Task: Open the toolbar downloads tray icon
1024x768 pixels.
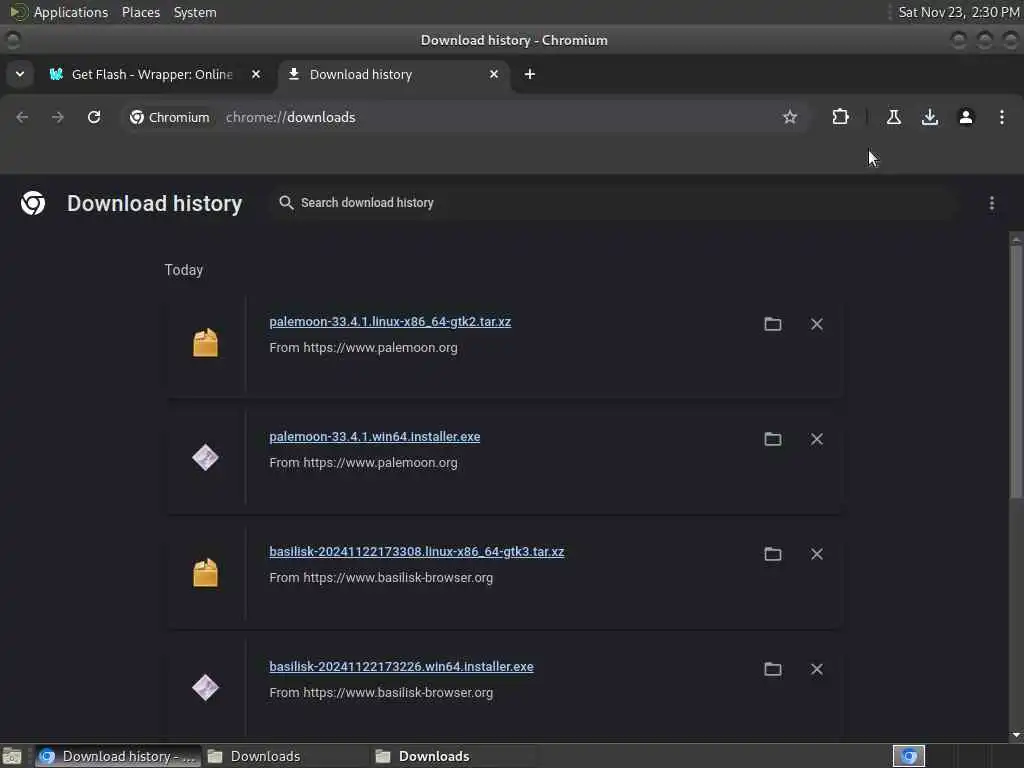Action: point(929,117)
